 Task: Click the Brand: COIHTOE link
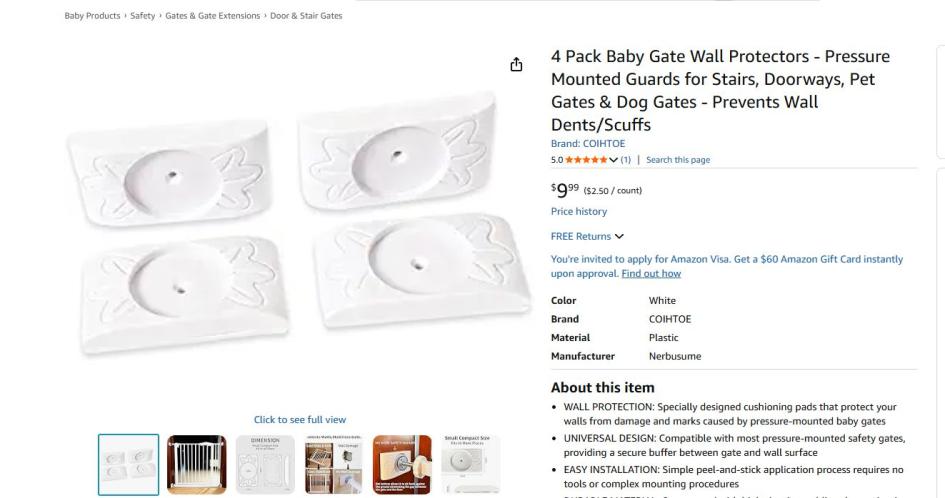click(588, 144)
